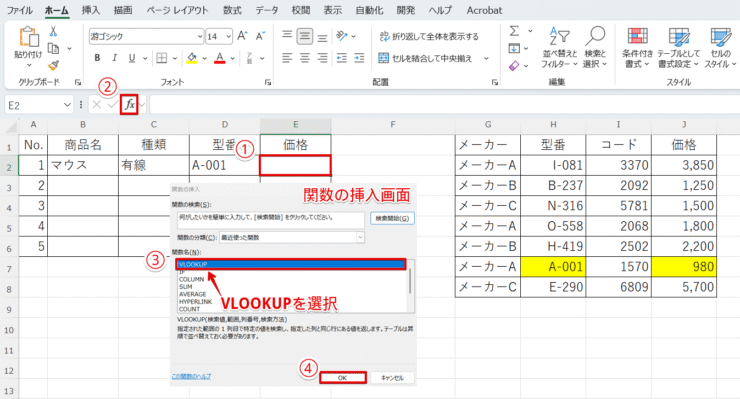Open alignment 配置 group dialog launcher
The image size is (740, 399).
(x=495, y=83)
